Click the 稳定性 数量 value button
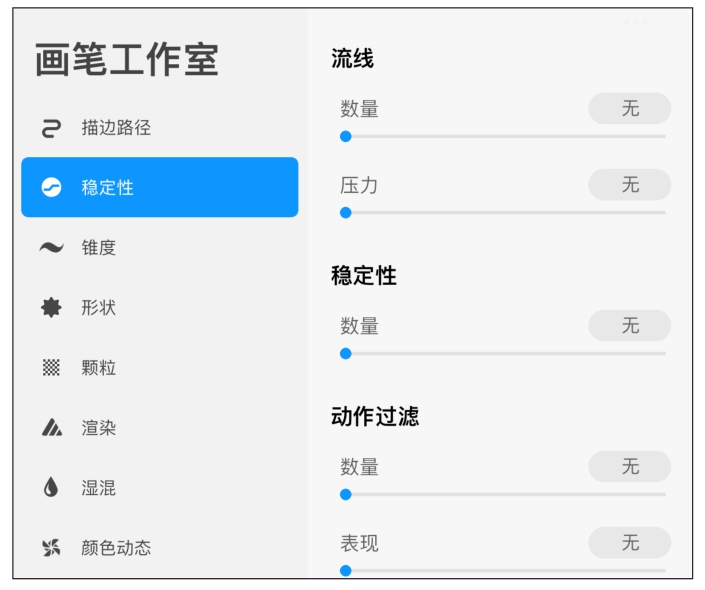The height and width of the screenshot is (590, 705). (629, 326)
